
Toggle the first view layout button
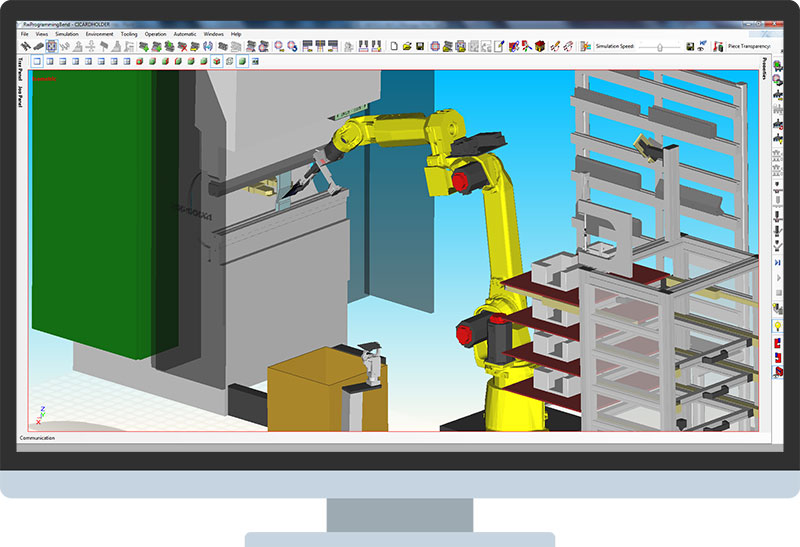click(37, 61)
